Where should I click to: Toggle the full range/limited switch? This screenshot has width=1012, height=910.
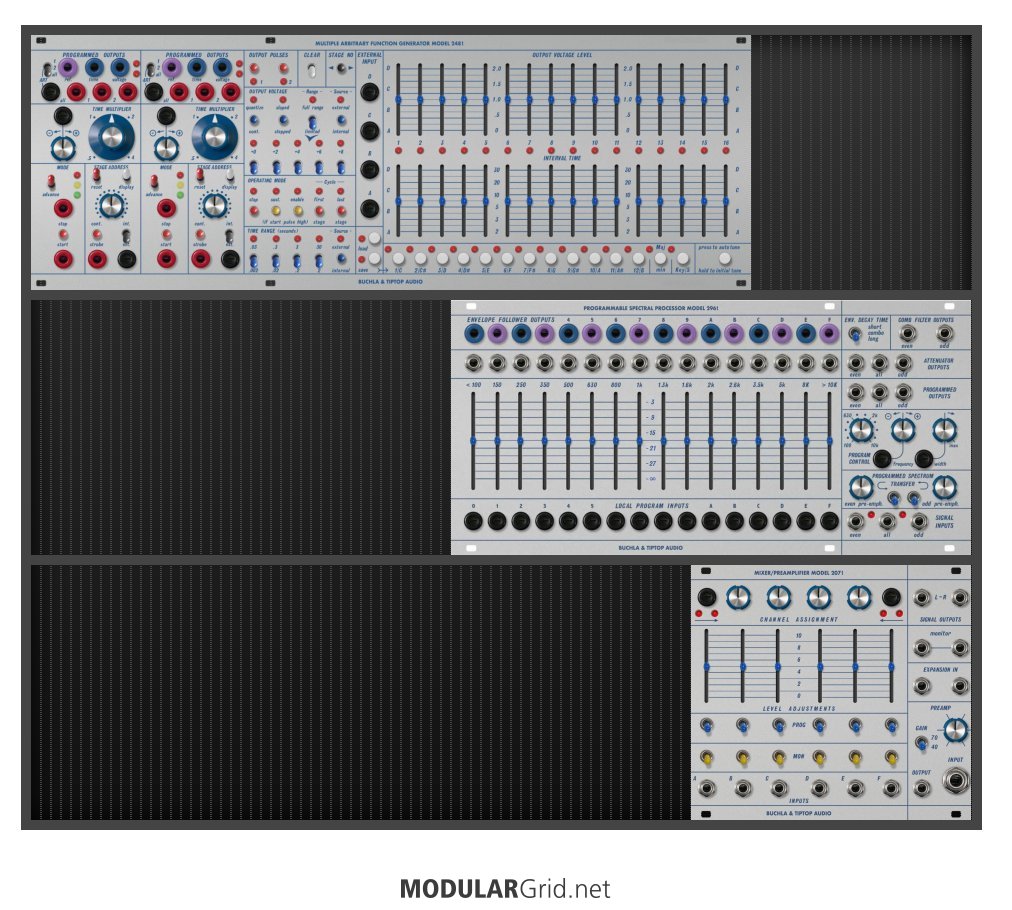click(312, 121)
